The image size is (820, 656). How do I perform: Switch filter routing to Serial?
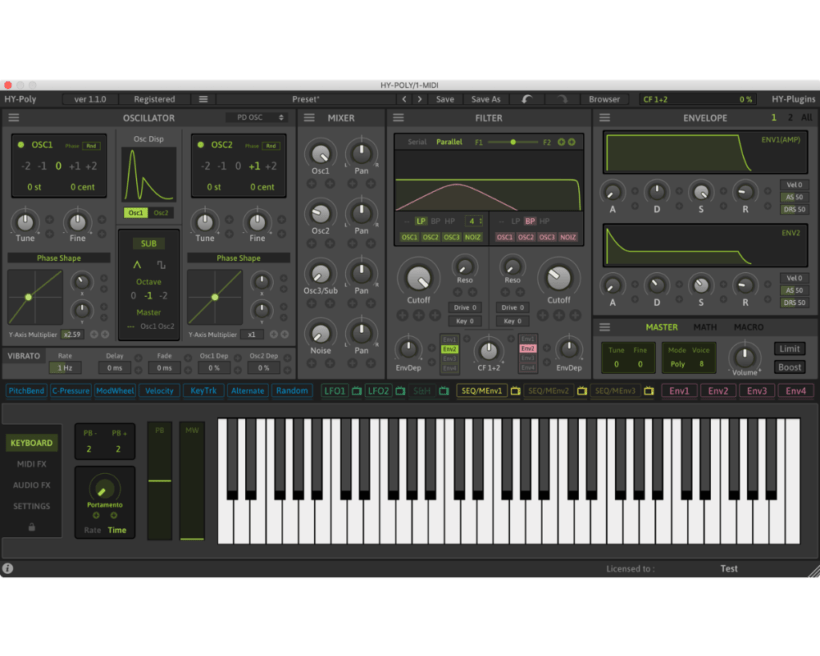coord(417,142)
